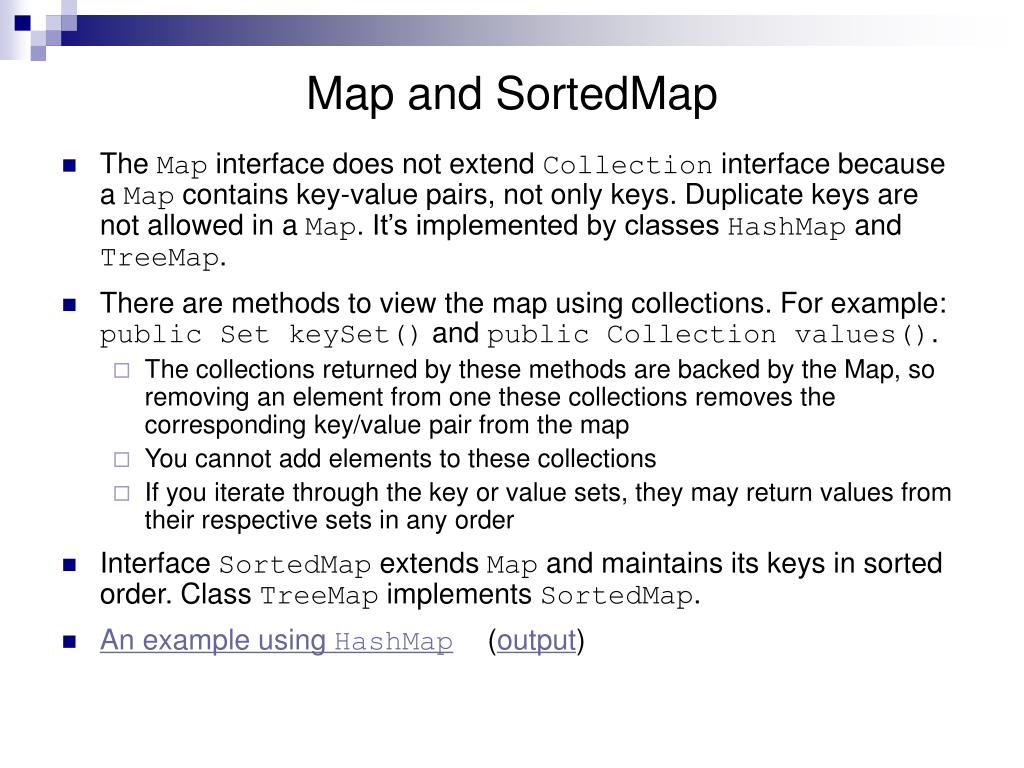Image resolution: width=1024 pixels, height=768 pixels.
Task: Click "HashMap" in "classes HashMap and"
Action: (787, 227)
